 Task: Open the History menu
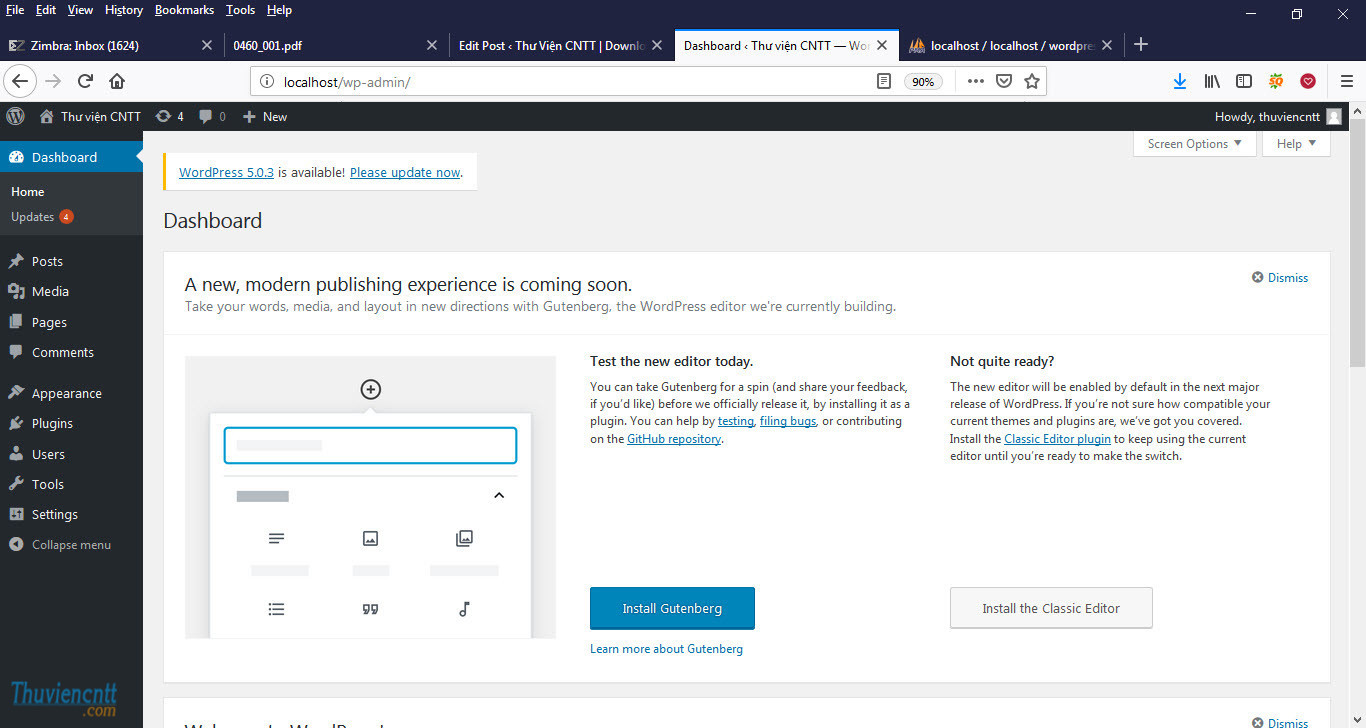coord(124,10)
